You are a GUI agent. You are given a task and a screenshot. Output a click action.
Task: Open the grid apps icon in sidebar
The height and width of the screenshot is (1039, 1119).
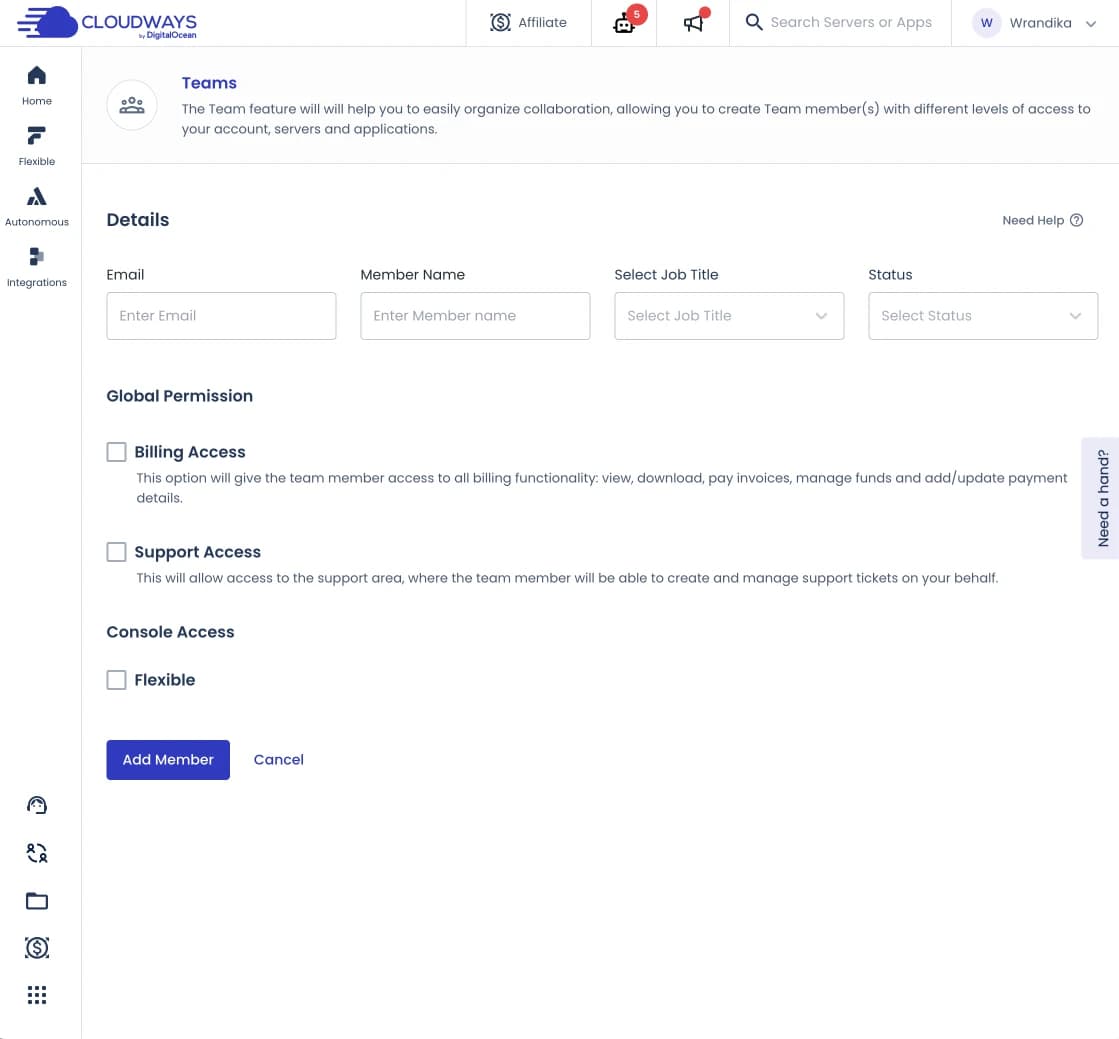coord(37,995)
